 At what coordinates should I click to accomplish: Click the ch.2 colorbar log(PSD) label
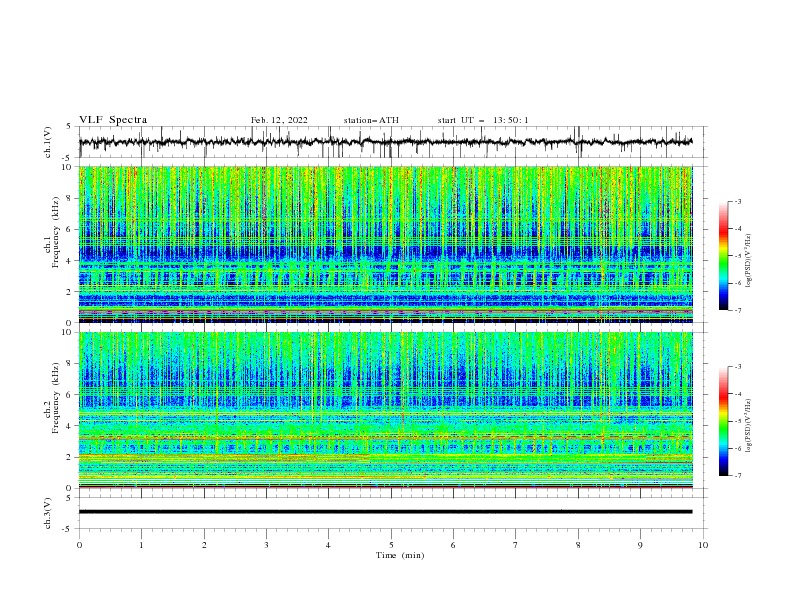pos(749,425)
